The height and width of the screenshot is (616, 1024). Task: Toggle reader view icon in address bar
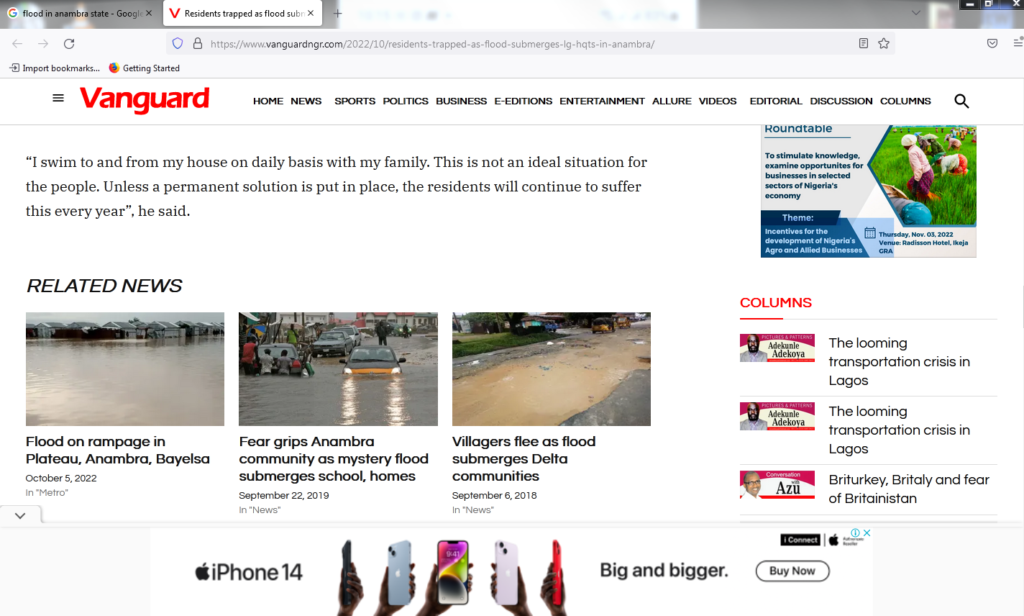(863, 44)
